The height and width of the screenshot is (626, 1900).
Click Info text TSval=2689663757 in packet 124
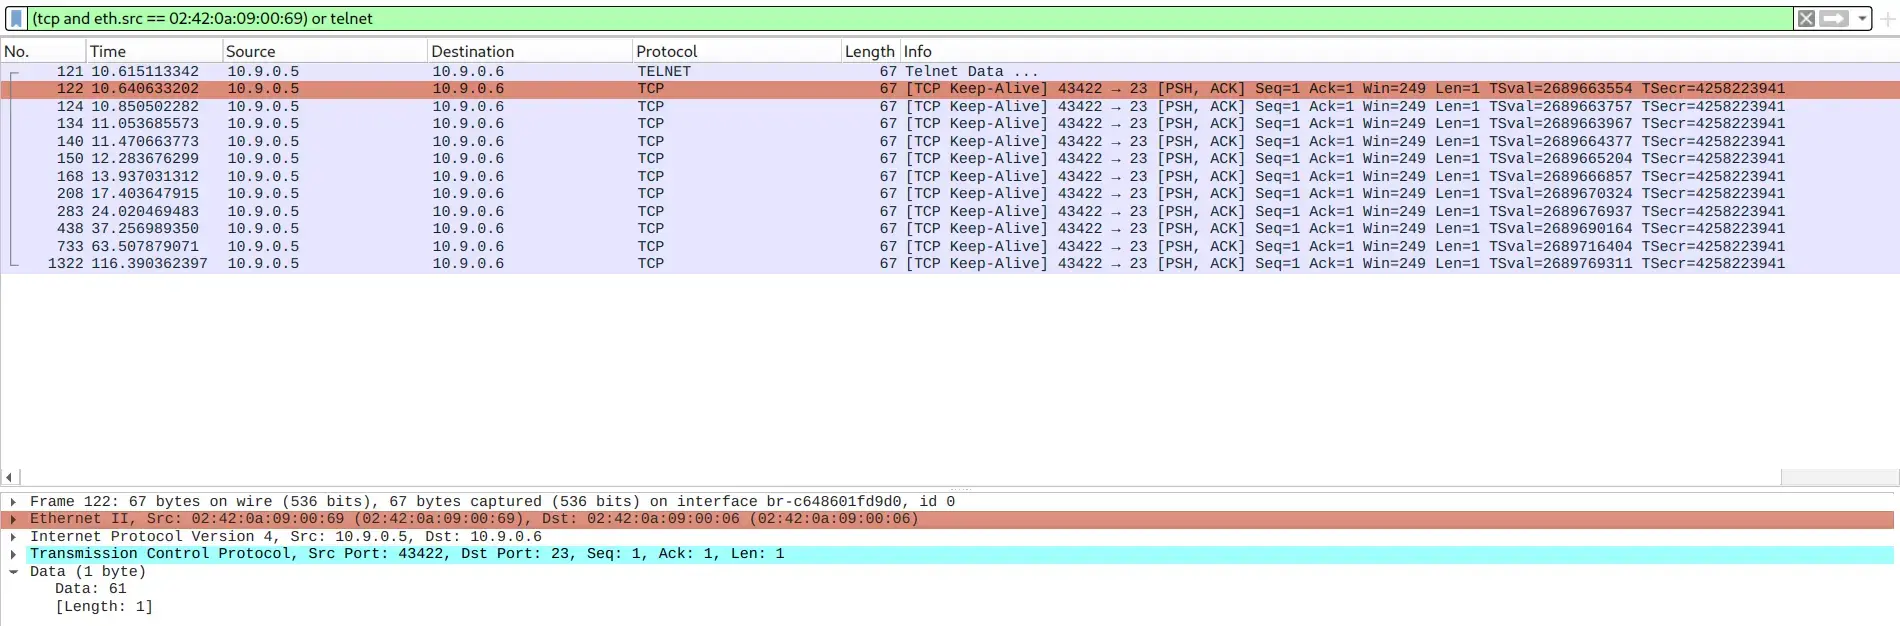(x=1560, y=106)
